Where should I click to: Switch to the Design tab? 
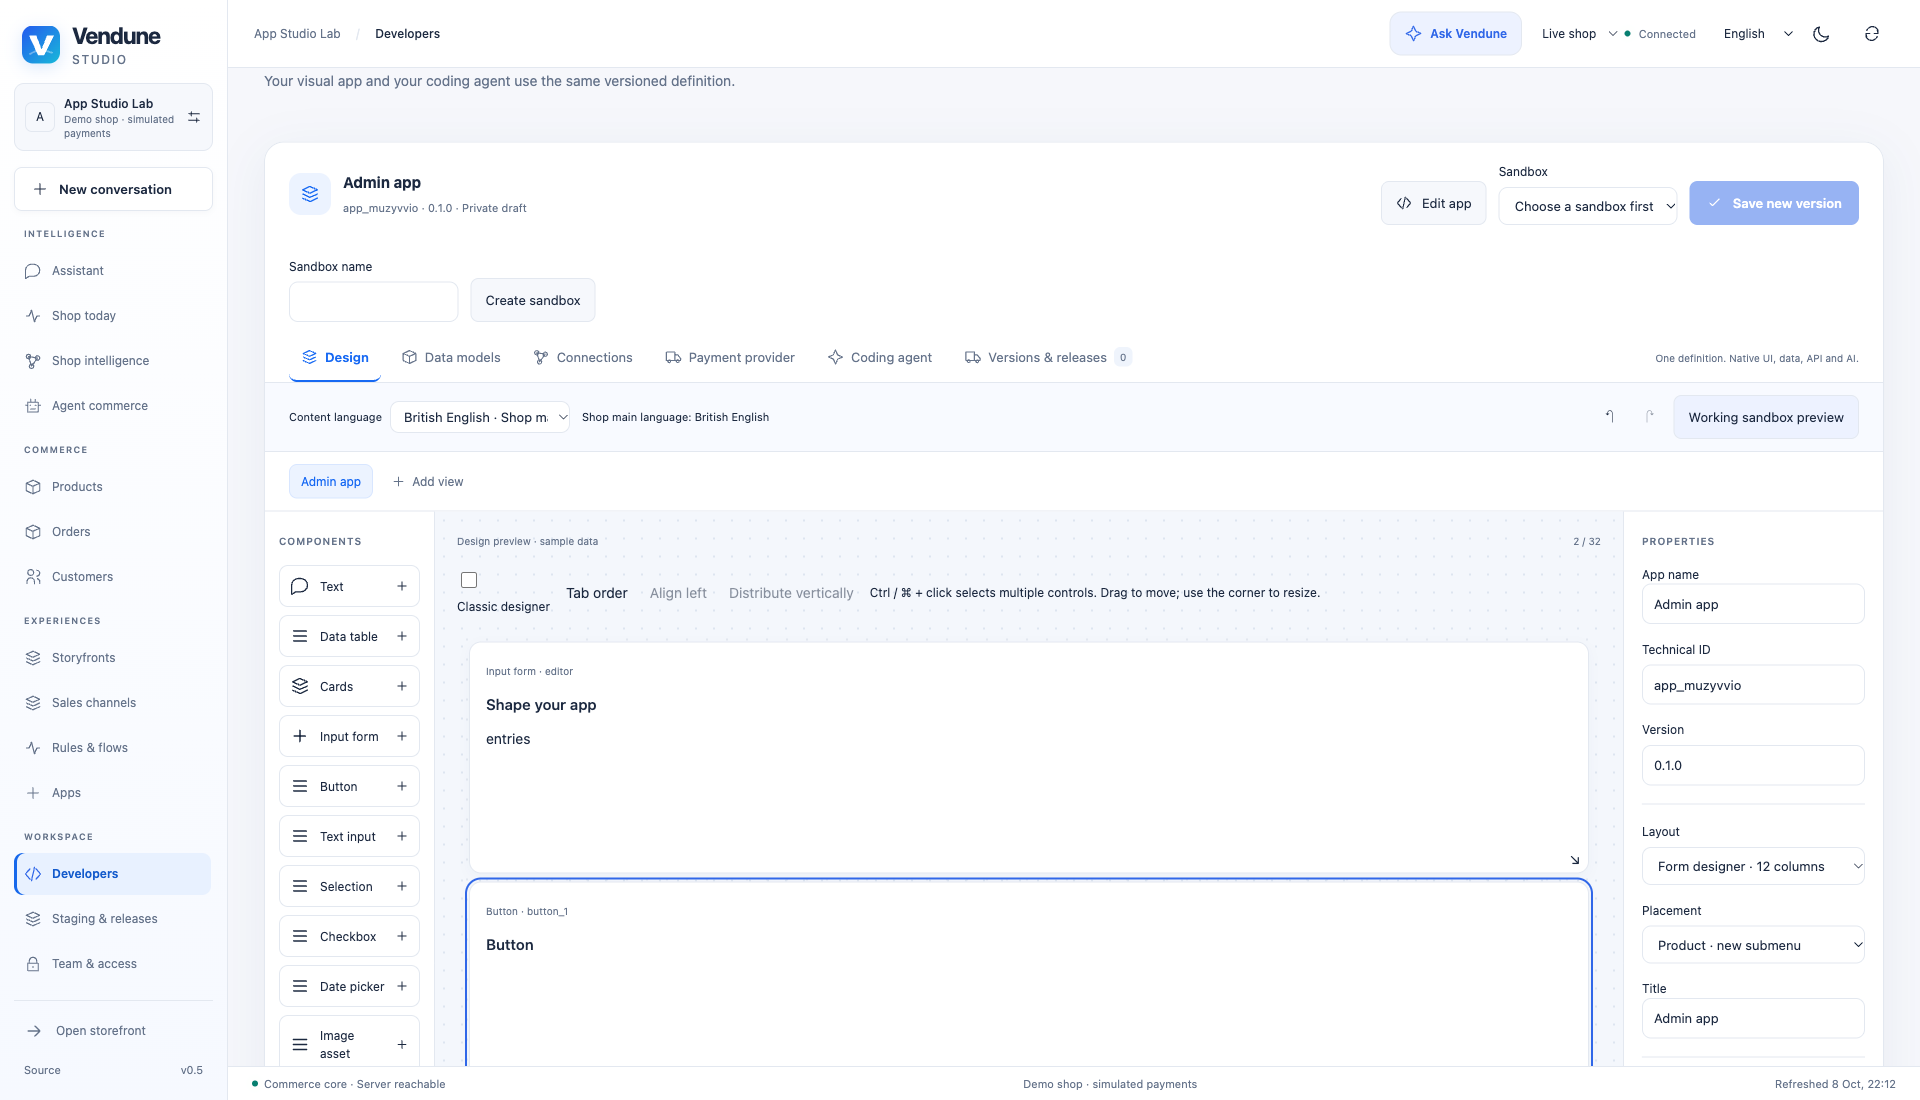click(335, 358)
